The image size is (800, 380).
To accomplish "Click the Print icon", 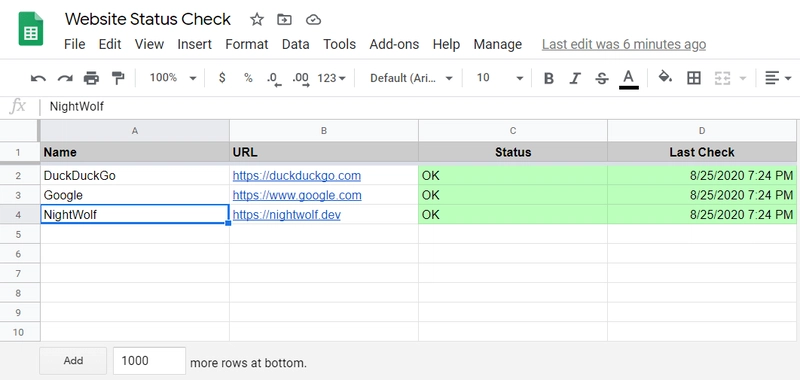I will pyautogui.click(x=91, y=78).
